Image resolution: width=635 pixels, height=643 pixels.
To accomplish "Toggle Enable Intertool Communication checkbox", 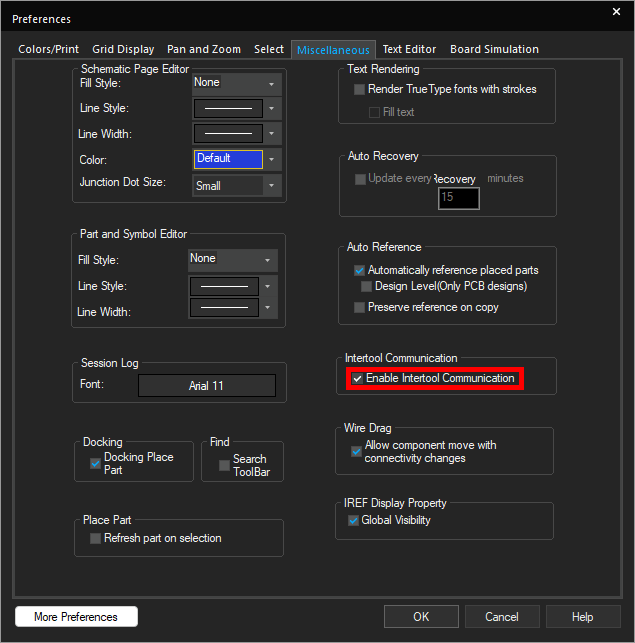I will tap(358, 379).
